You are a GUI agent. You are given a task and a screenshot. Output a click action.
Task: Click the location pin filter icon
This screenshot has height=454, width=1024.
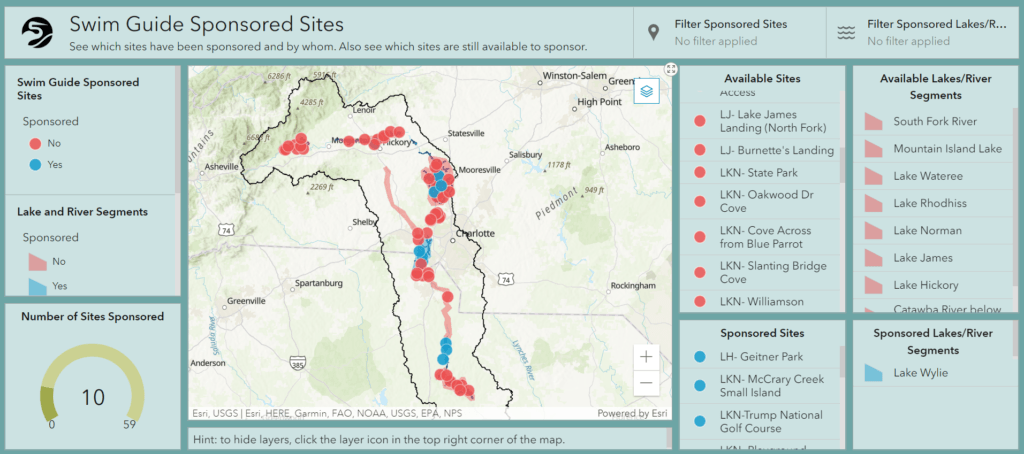point(654,33)
